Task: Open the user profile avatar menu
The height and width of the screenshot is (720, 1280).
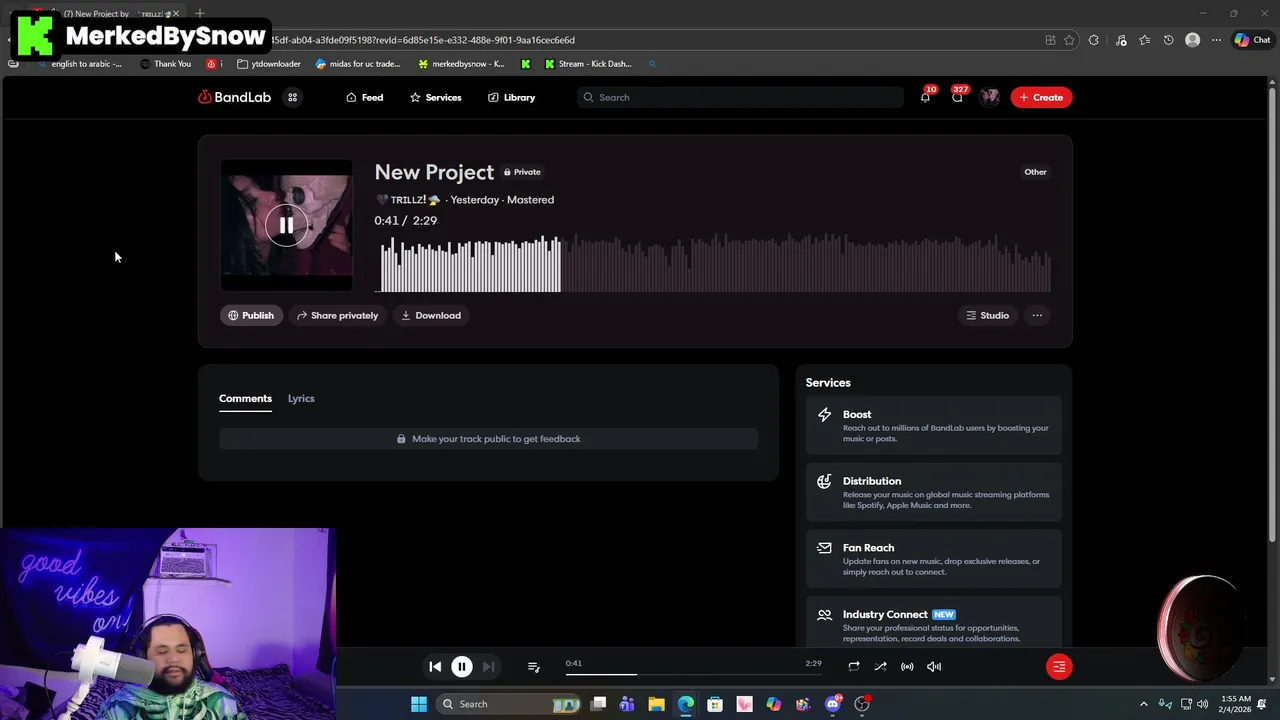Action: point(990,97)
